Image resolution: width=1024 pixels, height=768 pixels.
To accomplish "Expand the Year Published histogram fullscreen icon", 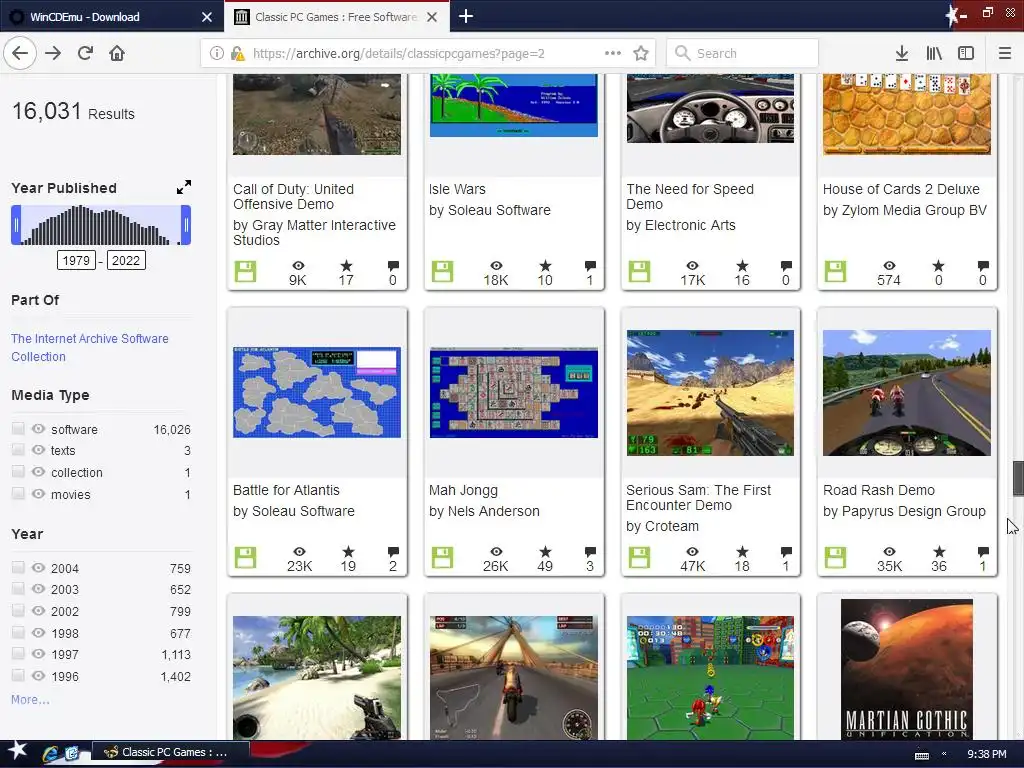I will point(184,187).
